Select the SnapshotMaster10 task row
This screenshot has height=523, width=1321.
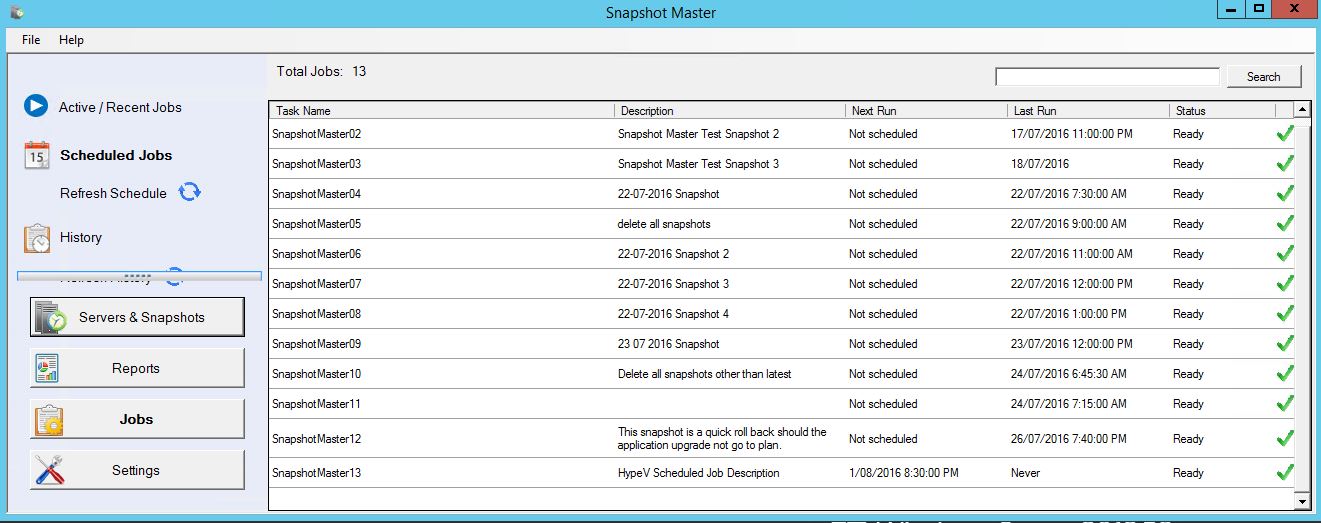(781, 374)
